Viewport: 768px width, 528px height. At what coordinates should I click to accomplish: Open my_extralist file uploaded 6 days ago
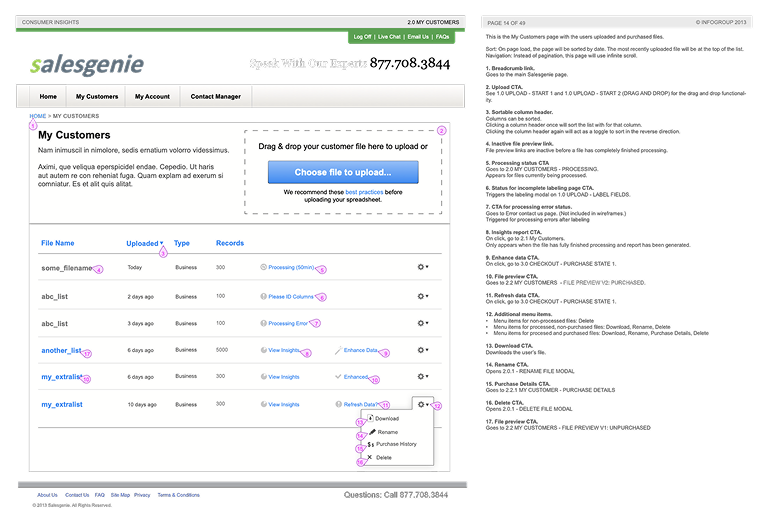(x=62, y=377)
